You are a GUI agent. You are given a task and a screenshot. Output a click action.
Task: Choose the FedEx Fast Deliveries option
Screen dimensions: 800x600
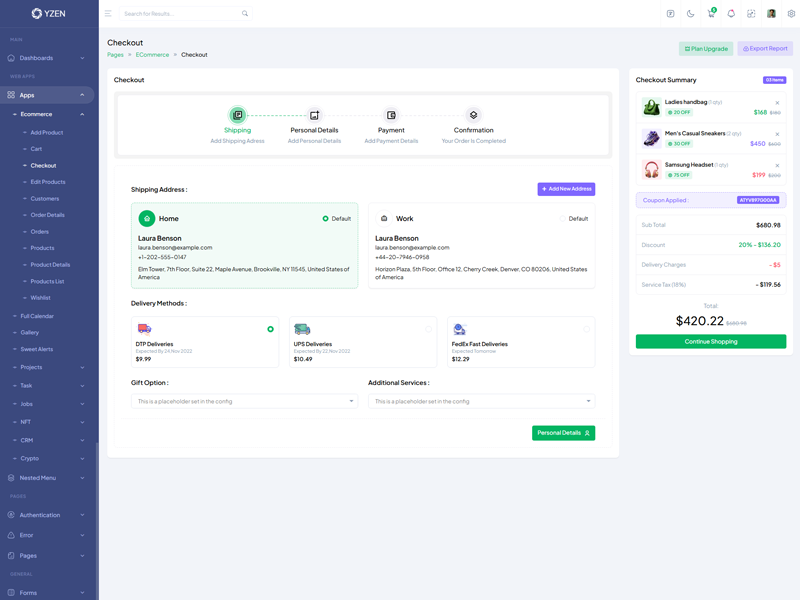click(x=586, y=329)
